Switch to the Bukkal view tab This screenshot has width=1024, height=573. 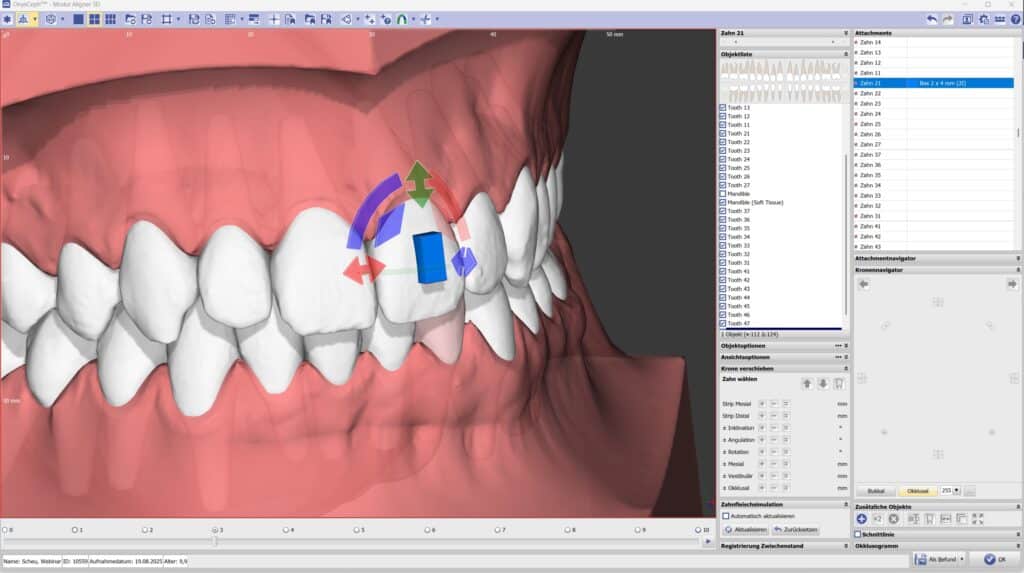tap(875, 491)
